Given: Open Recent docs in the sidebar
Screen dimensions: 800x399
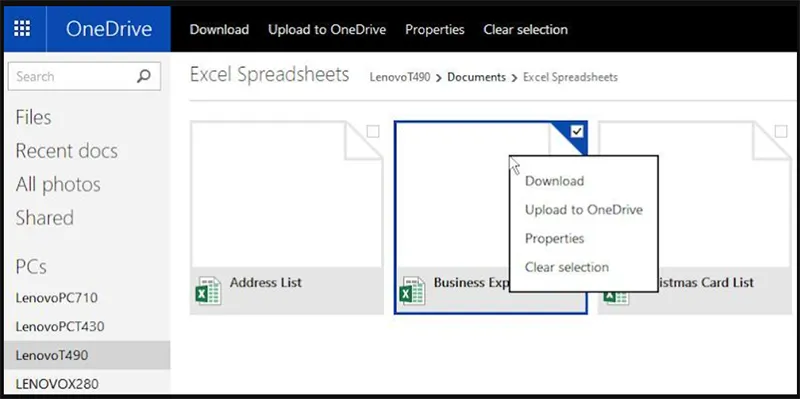Looking at the screenshot, I should (66, 151).
